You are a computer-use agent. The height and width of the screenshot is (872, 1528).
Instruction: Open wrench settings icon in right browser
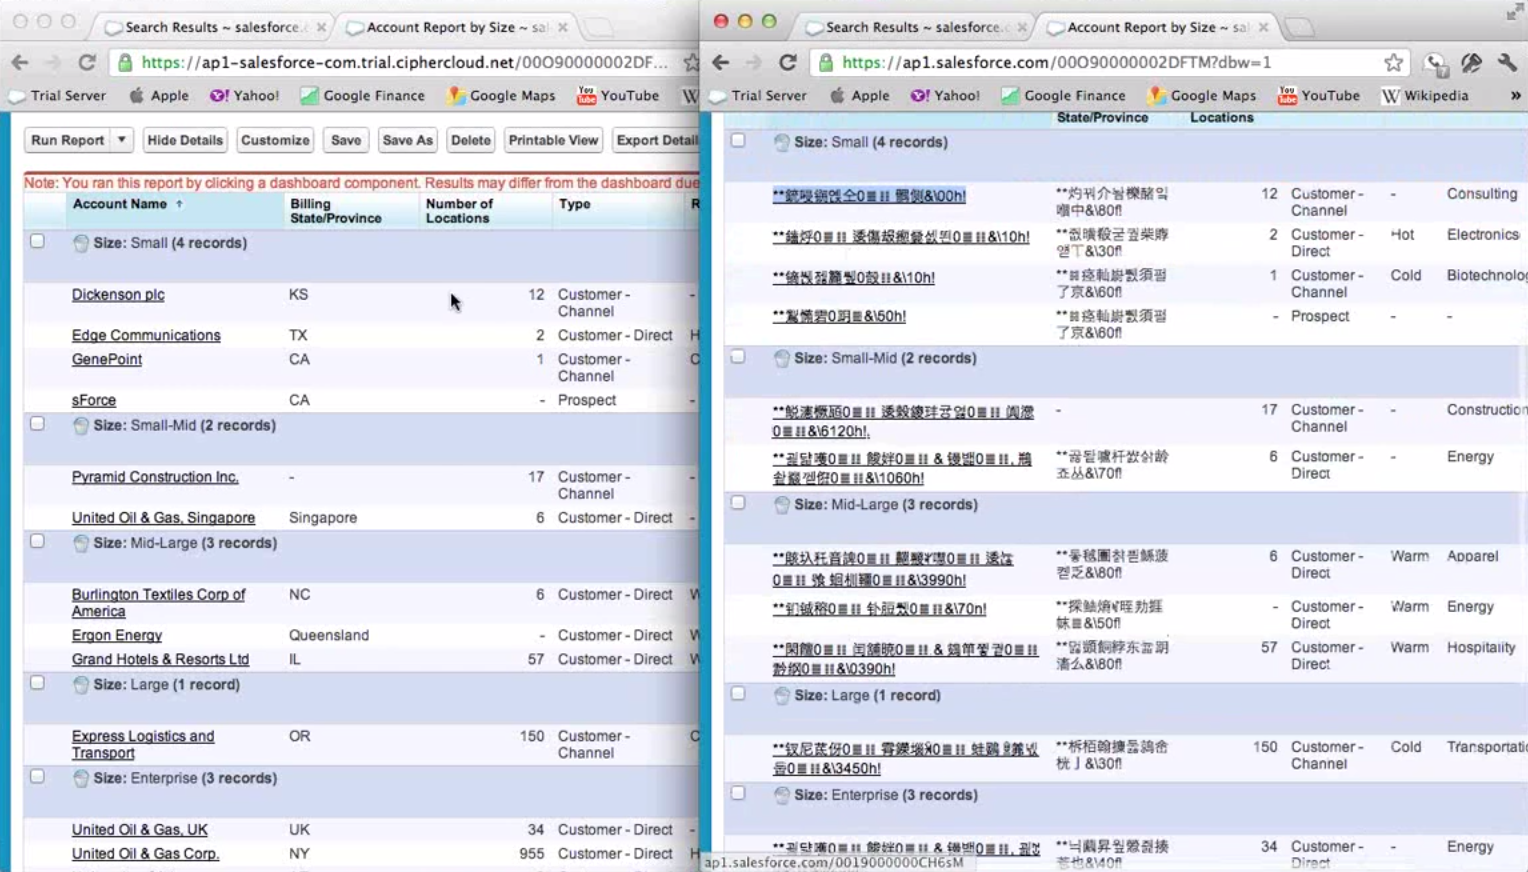click(x=1507, y=62)
